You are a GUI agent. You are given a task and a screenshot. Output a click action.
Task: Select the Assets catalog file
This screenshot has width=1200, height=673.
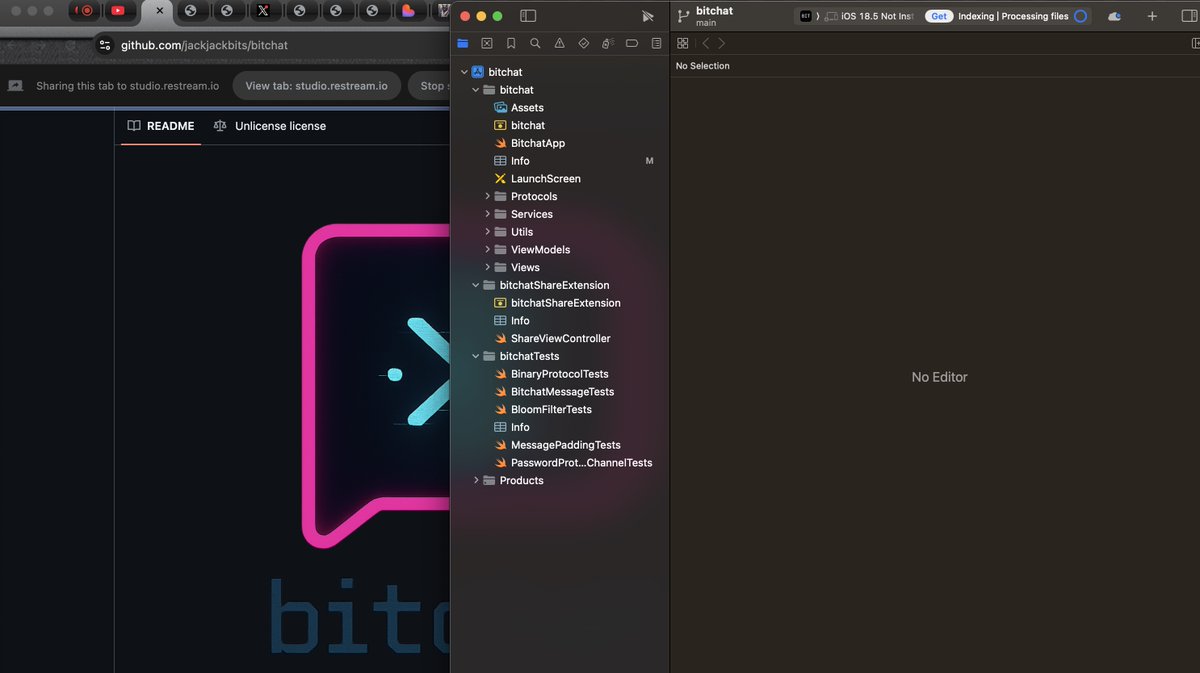point(520,108)
